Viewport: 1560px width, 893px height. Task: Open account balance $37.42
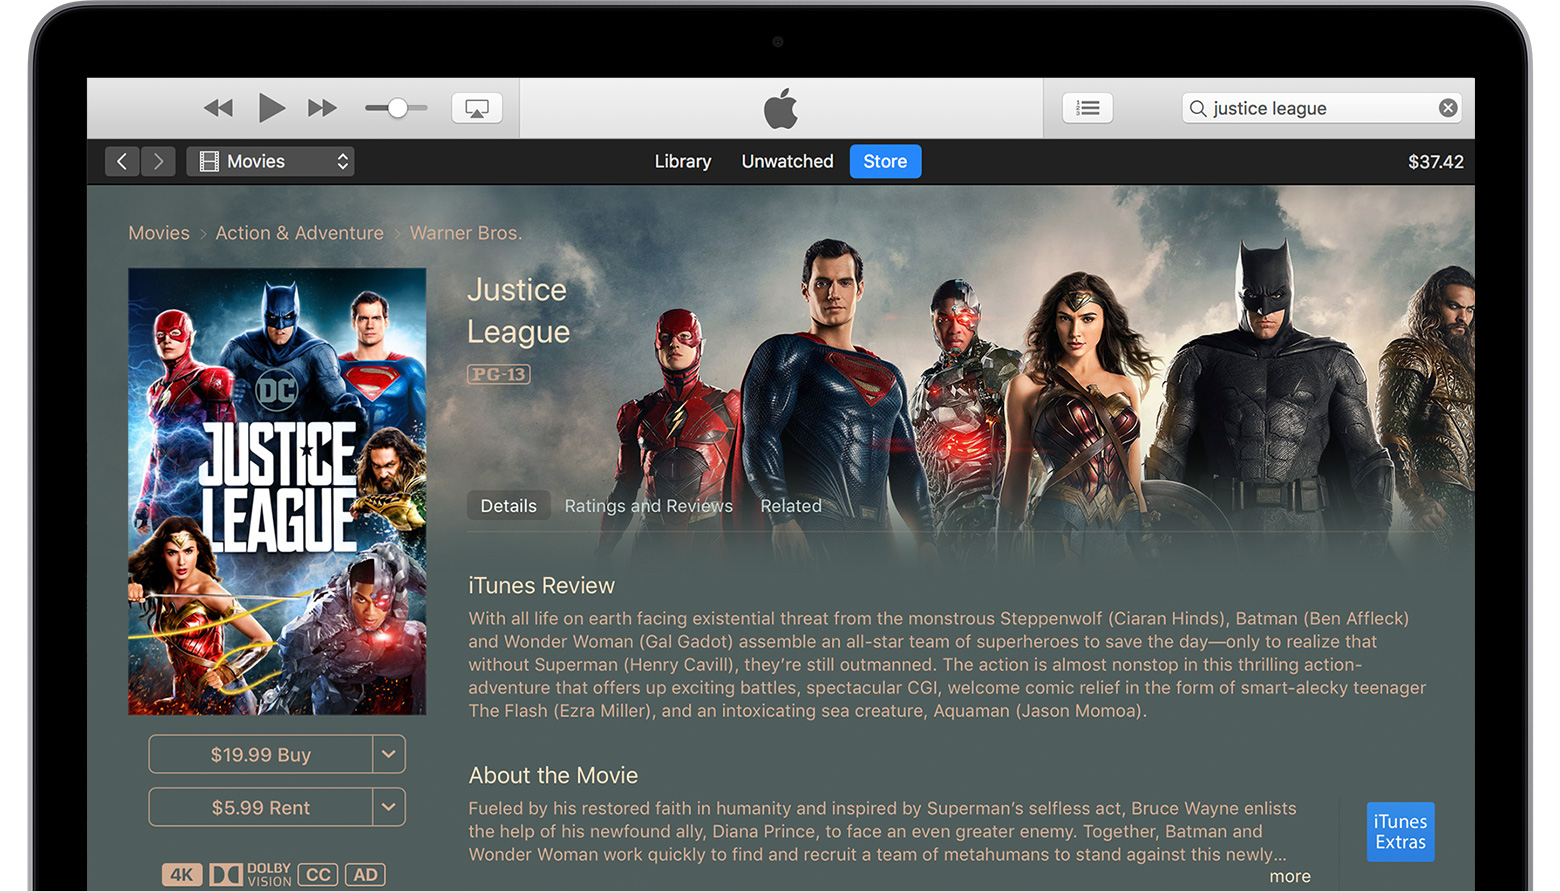(1435, 162)
